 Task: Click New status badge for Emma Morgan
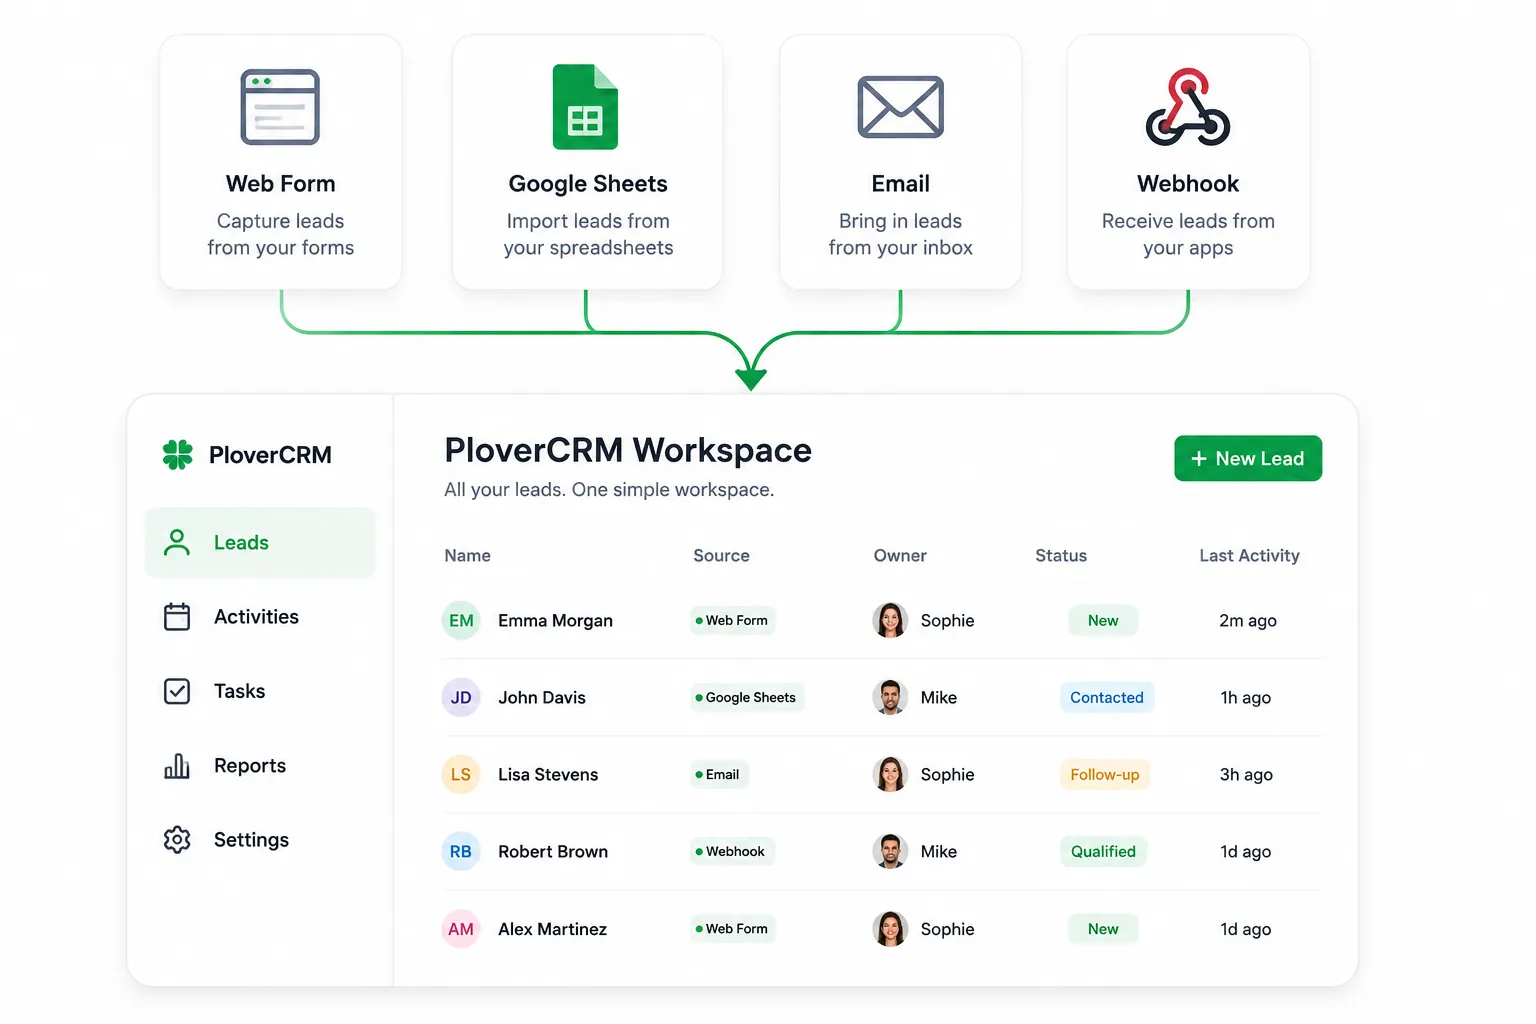coord(1103,620)
